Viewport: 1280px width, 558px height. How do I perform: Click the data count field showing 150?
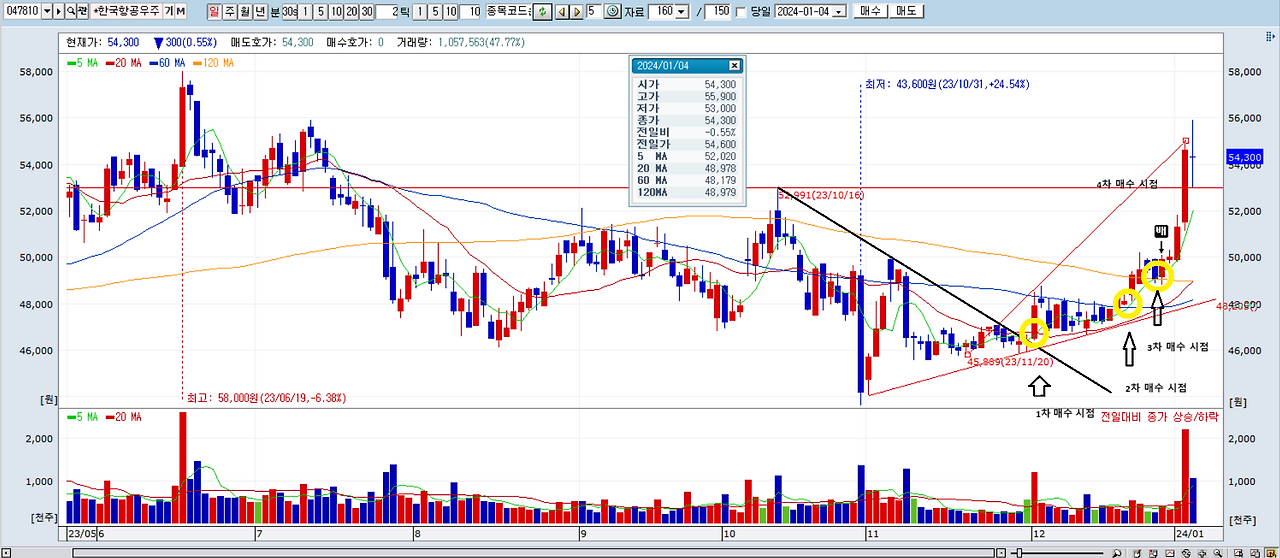[x=717, y=11]
